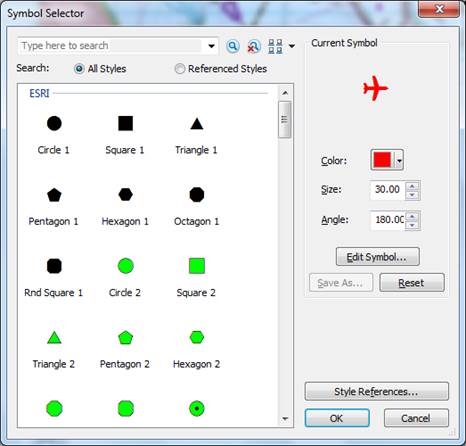Select the green rounded square symbol in bottom row

point(125,409)
